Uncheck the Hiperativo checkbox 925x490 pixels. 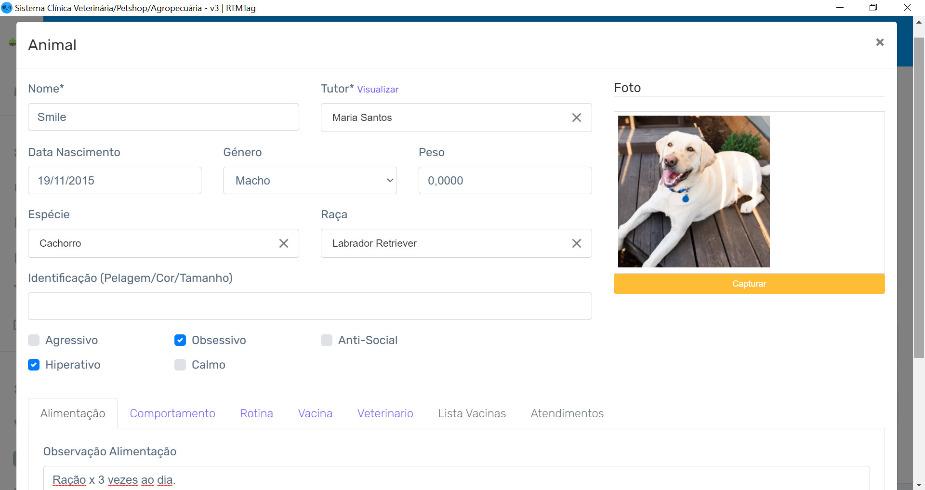(34, 365)
